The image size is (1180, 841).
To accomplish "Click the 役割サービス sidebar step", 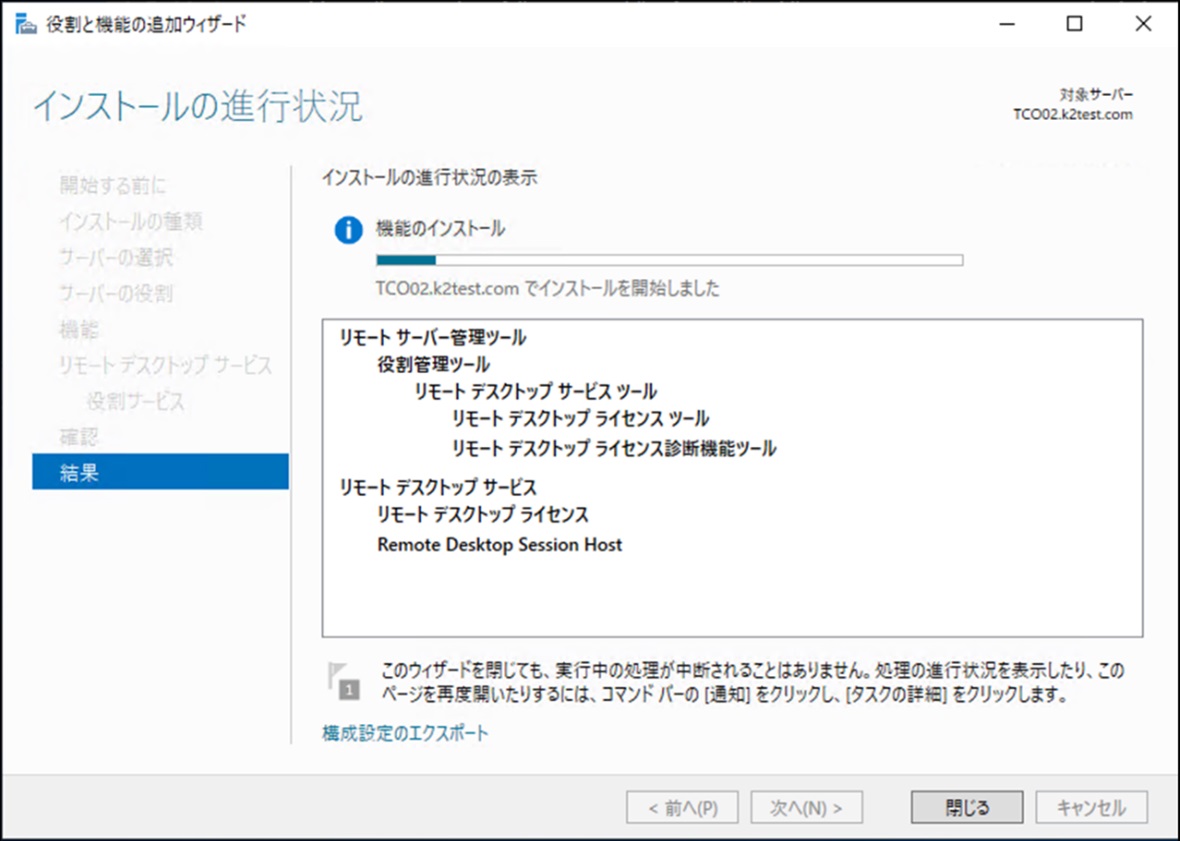I will pyautogui.click(x=135, y=401).
